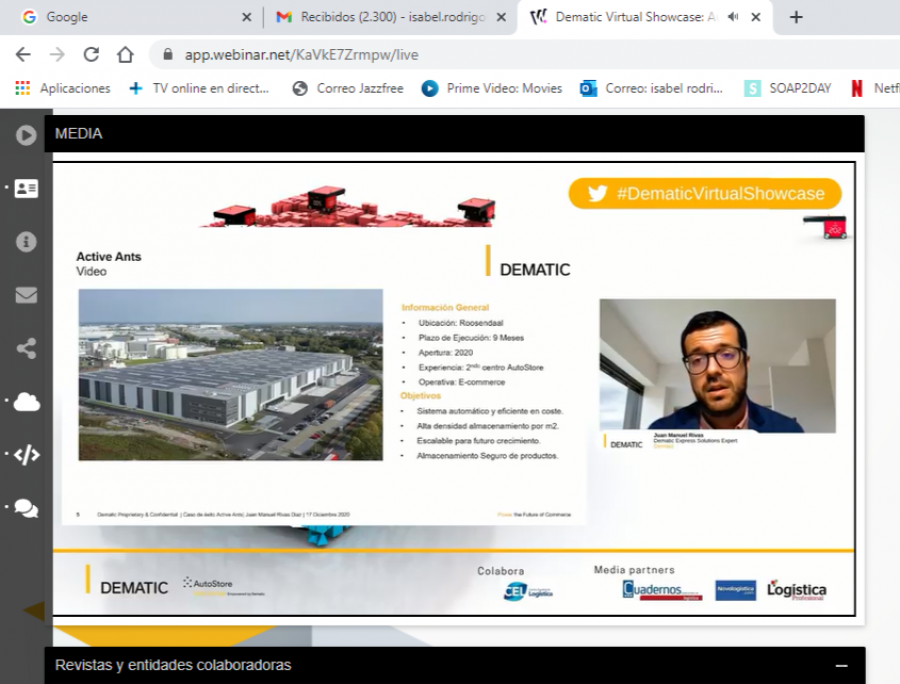Click the 'Media partners' label
Viewport: 900px width, 684px height.
pos(634,570)
